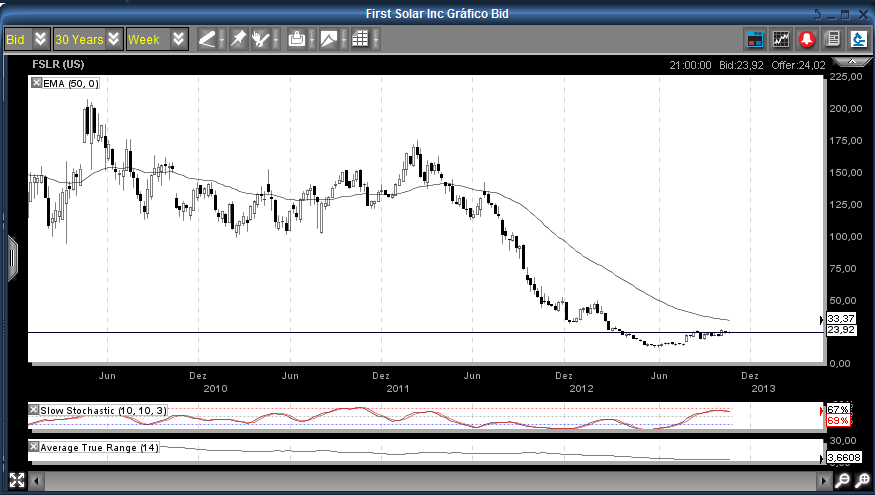Click the left side panel handle
This screenshot has height=495, width=875.
pos(12,259)
